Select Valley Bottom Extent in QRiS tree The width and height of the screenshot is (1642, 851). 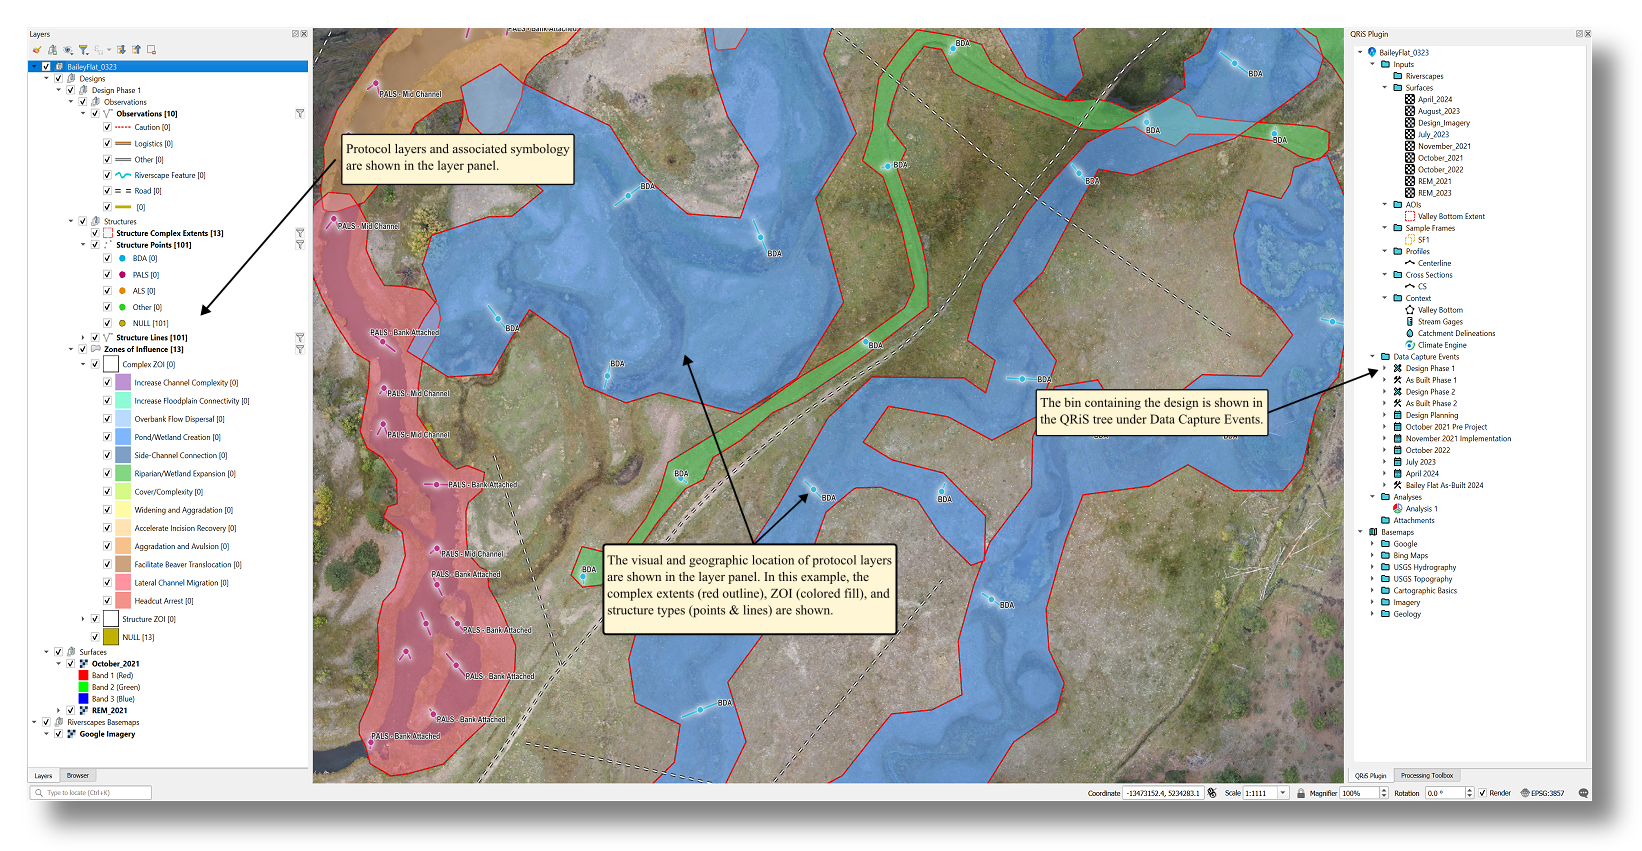pos(1451,216)
